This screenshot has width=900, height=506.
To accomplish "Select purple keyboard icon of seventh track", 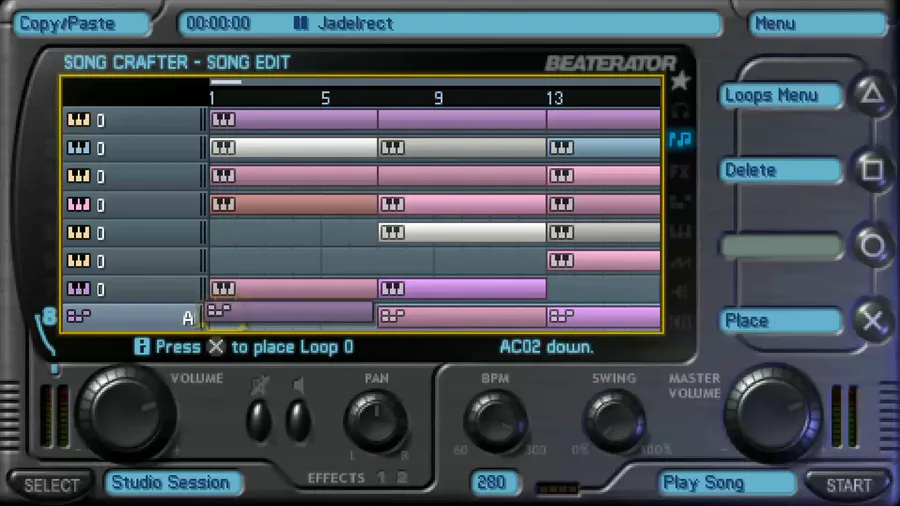I will pos(79,289).
